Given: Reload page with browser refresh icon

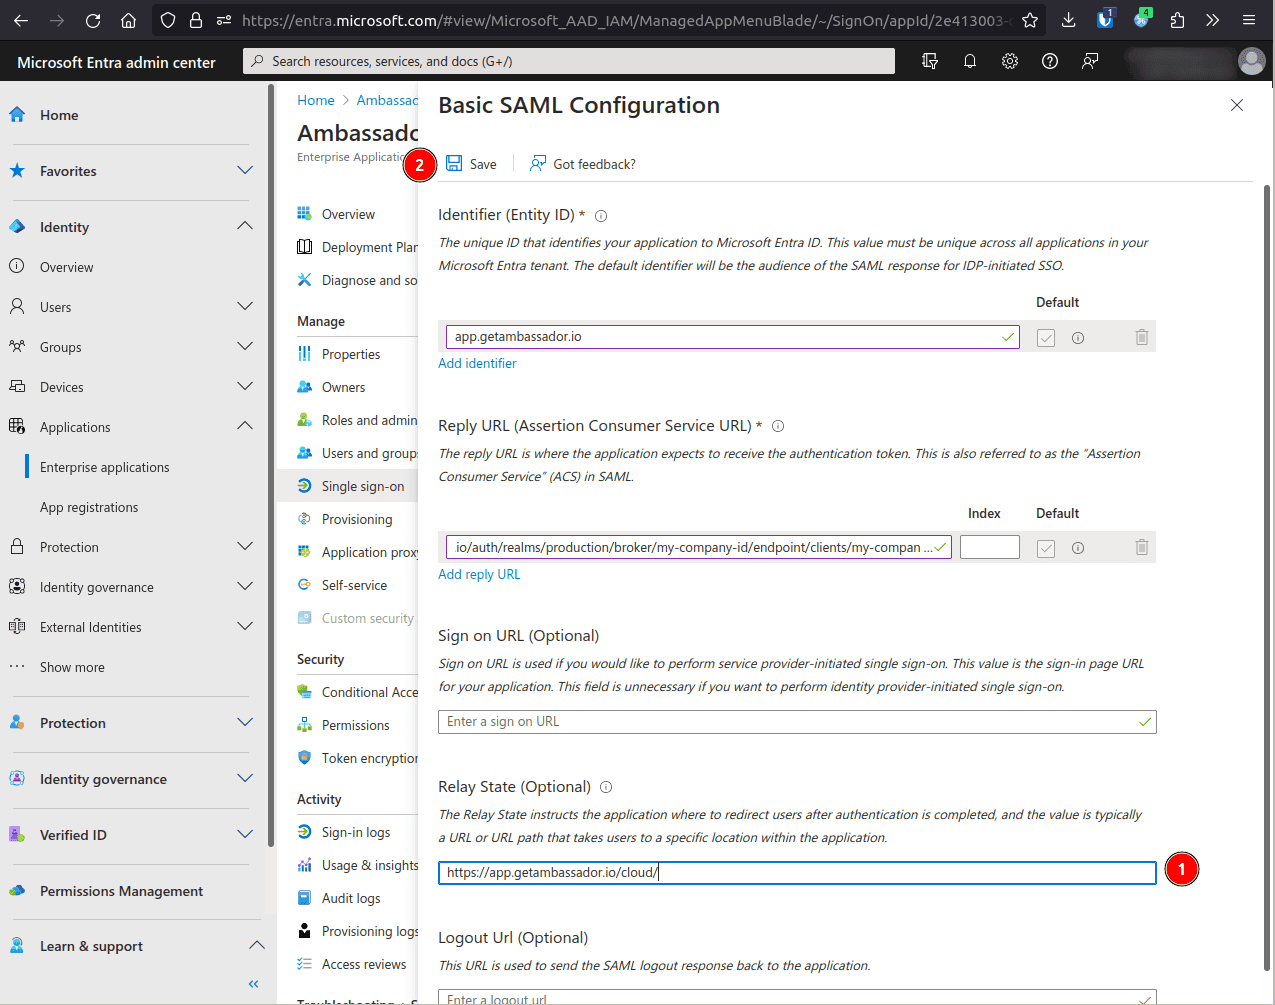Looking at the screenshot, I should pos(93,20).
